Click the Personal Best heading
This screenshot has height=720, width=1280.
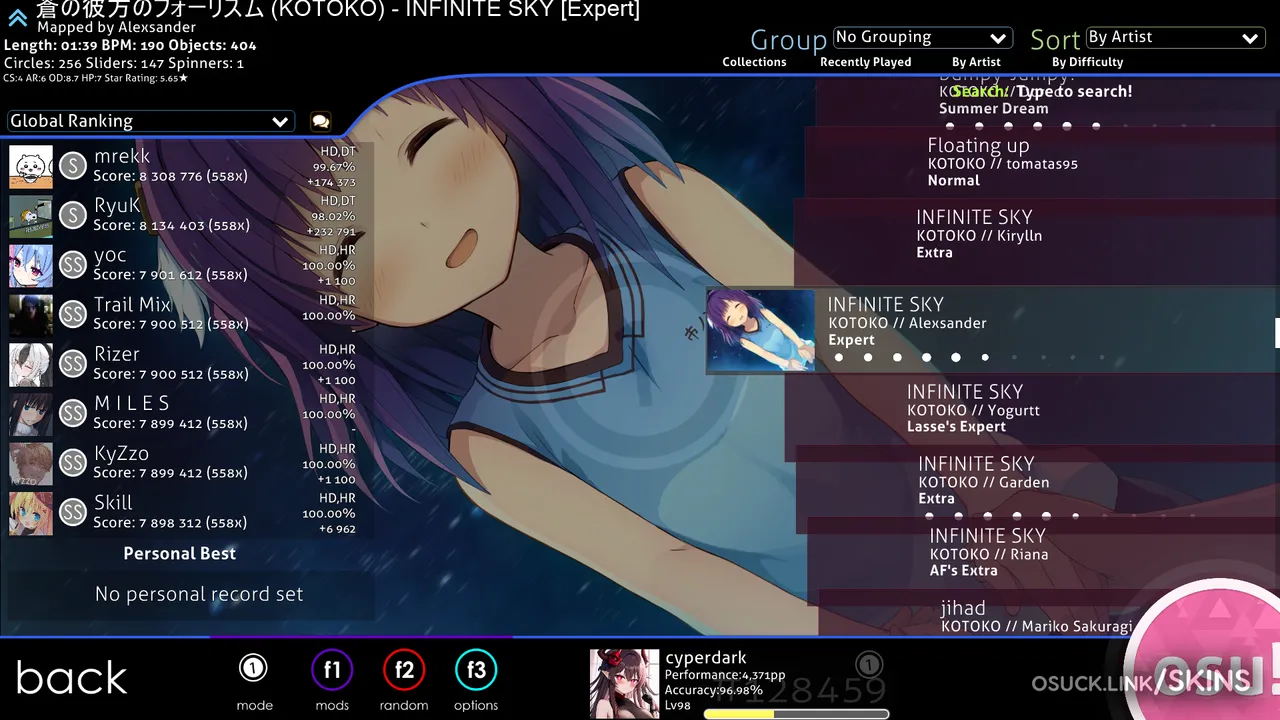180,553
